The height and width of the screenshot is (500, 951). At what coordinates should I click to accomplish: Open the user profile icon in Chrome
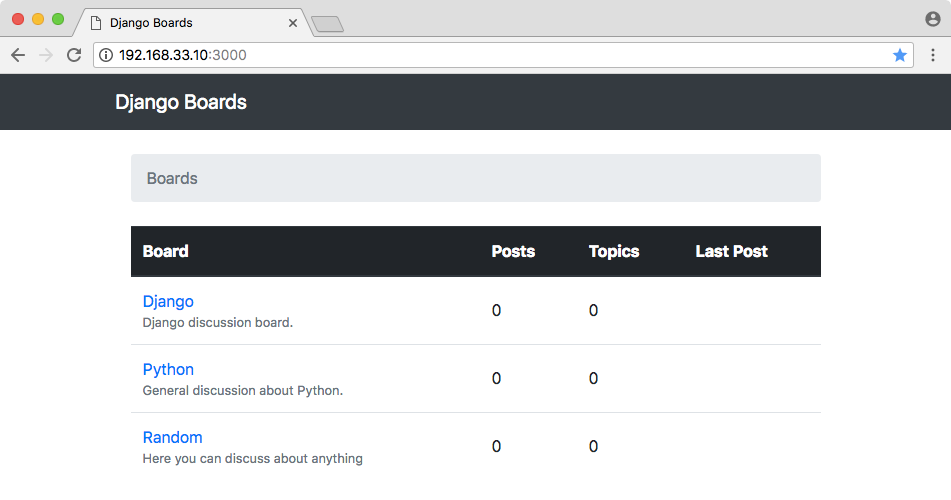point(933,19)
